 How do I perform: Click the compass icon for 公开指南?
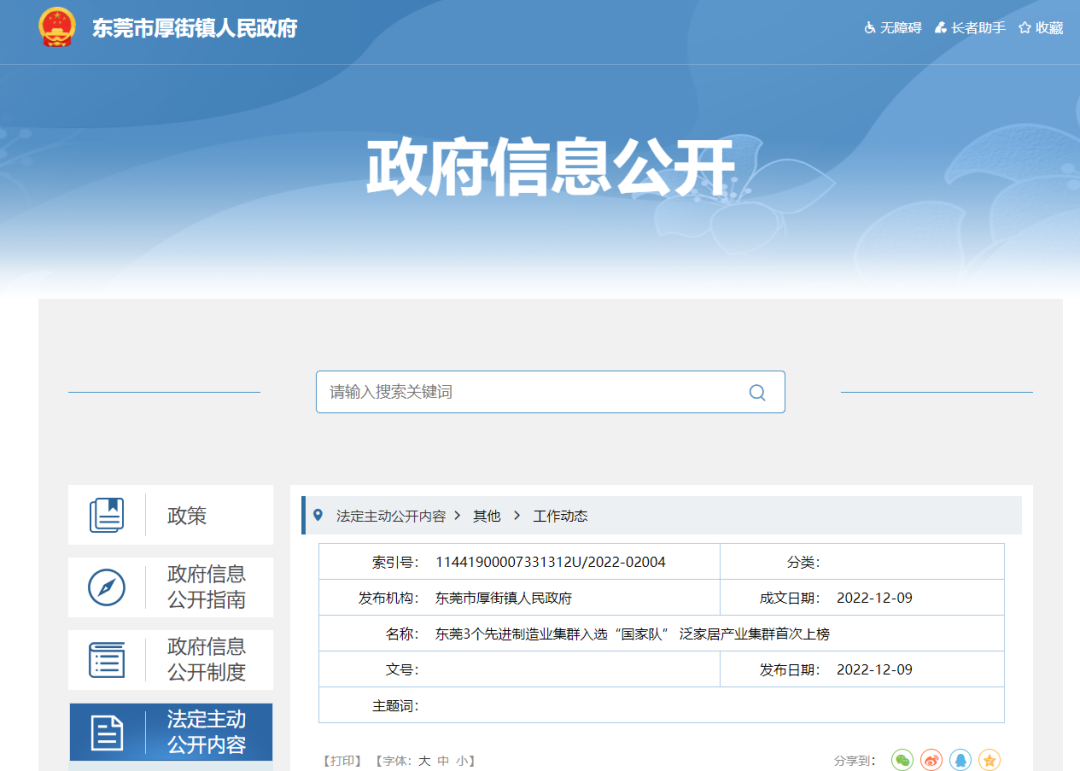(107, 587)
